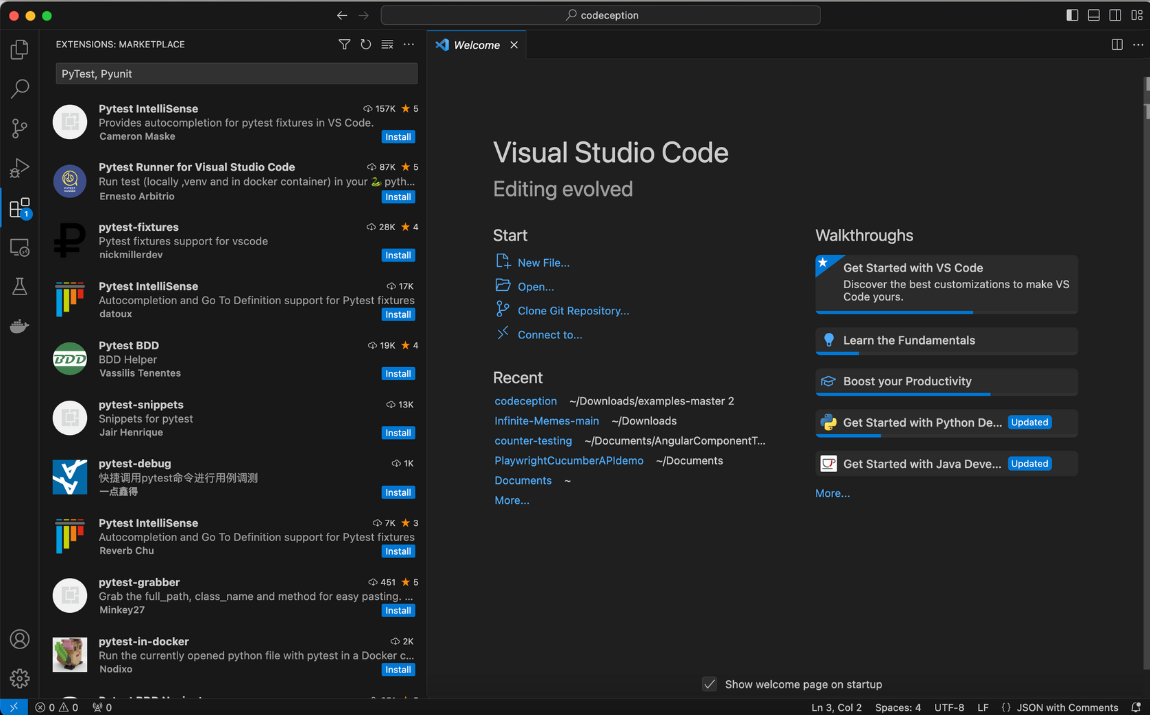1150x715 pixels.
Task: Open the Source Control view
Action: [19, 128]
